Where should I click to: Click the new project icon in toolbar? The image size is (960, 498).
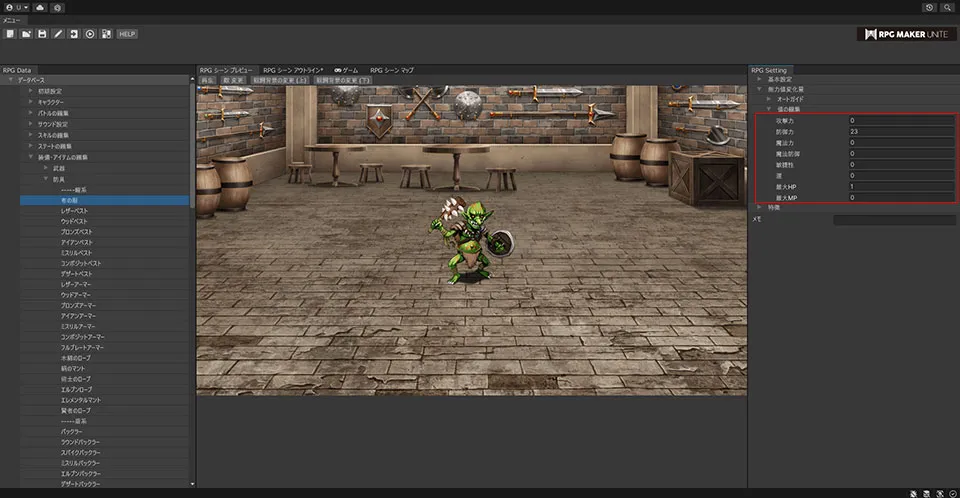[10, 34]
